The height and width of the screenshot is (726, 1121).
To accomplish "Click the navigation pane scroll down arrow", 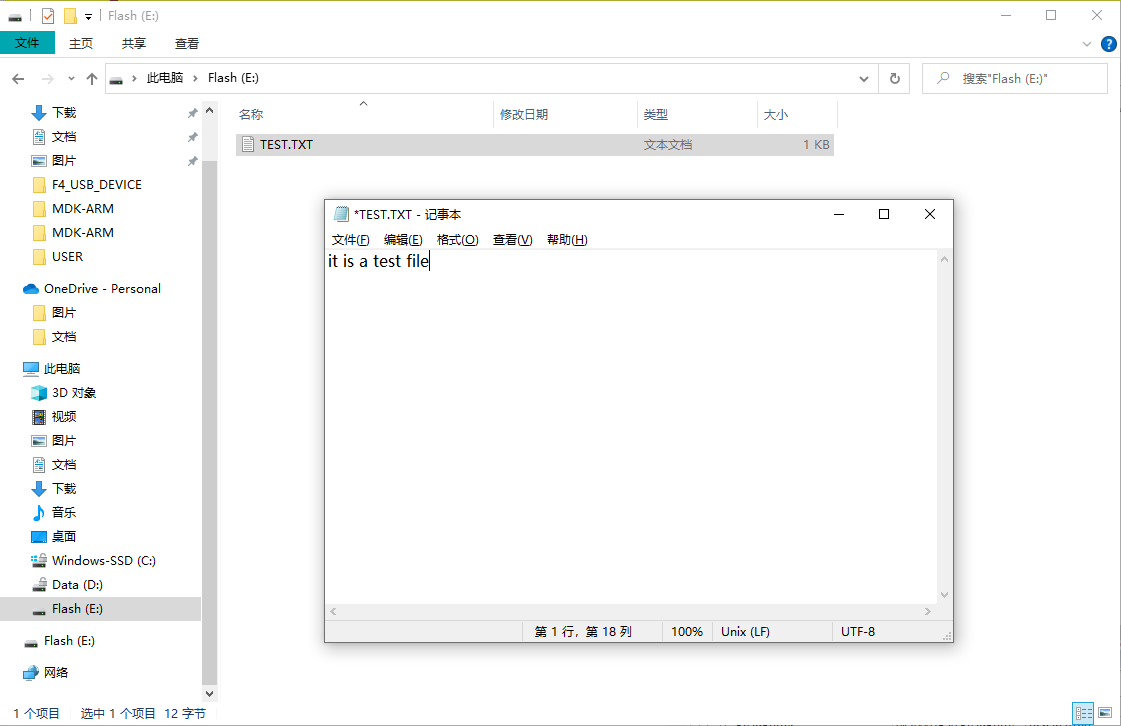I will (209, 693).
